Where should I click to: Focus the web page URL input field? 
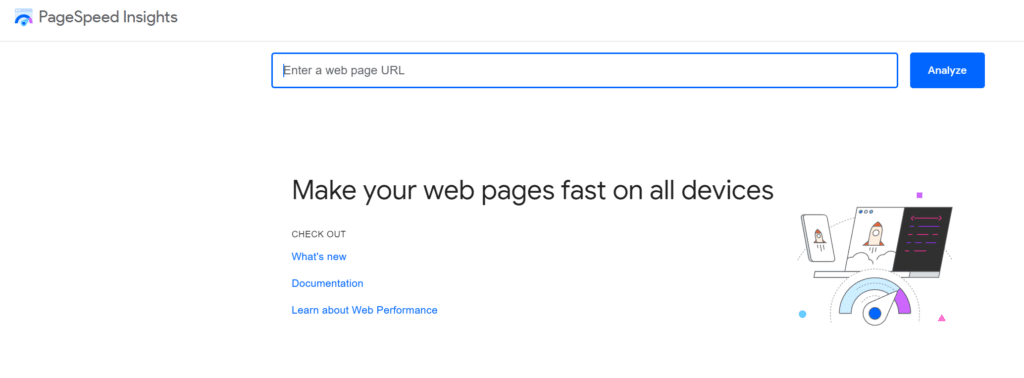[584, 70]
